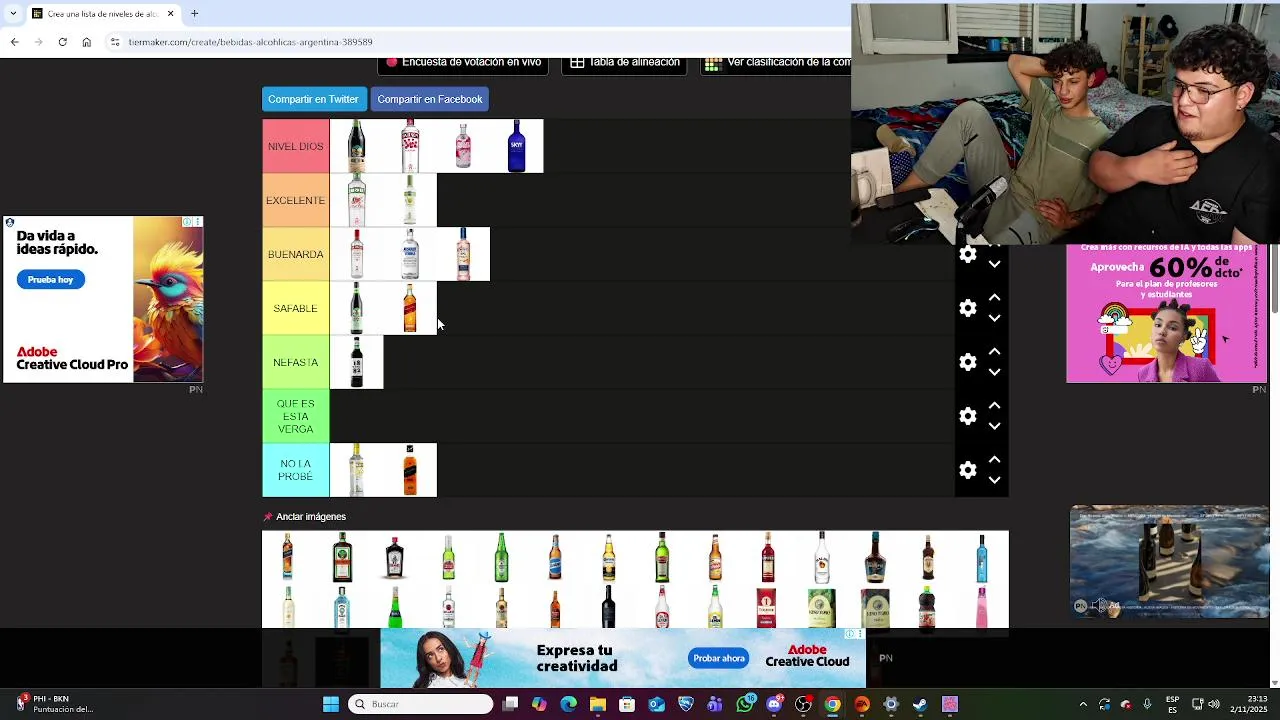Go to the browser home page
1280x720 pixels.
pos(87,42)
